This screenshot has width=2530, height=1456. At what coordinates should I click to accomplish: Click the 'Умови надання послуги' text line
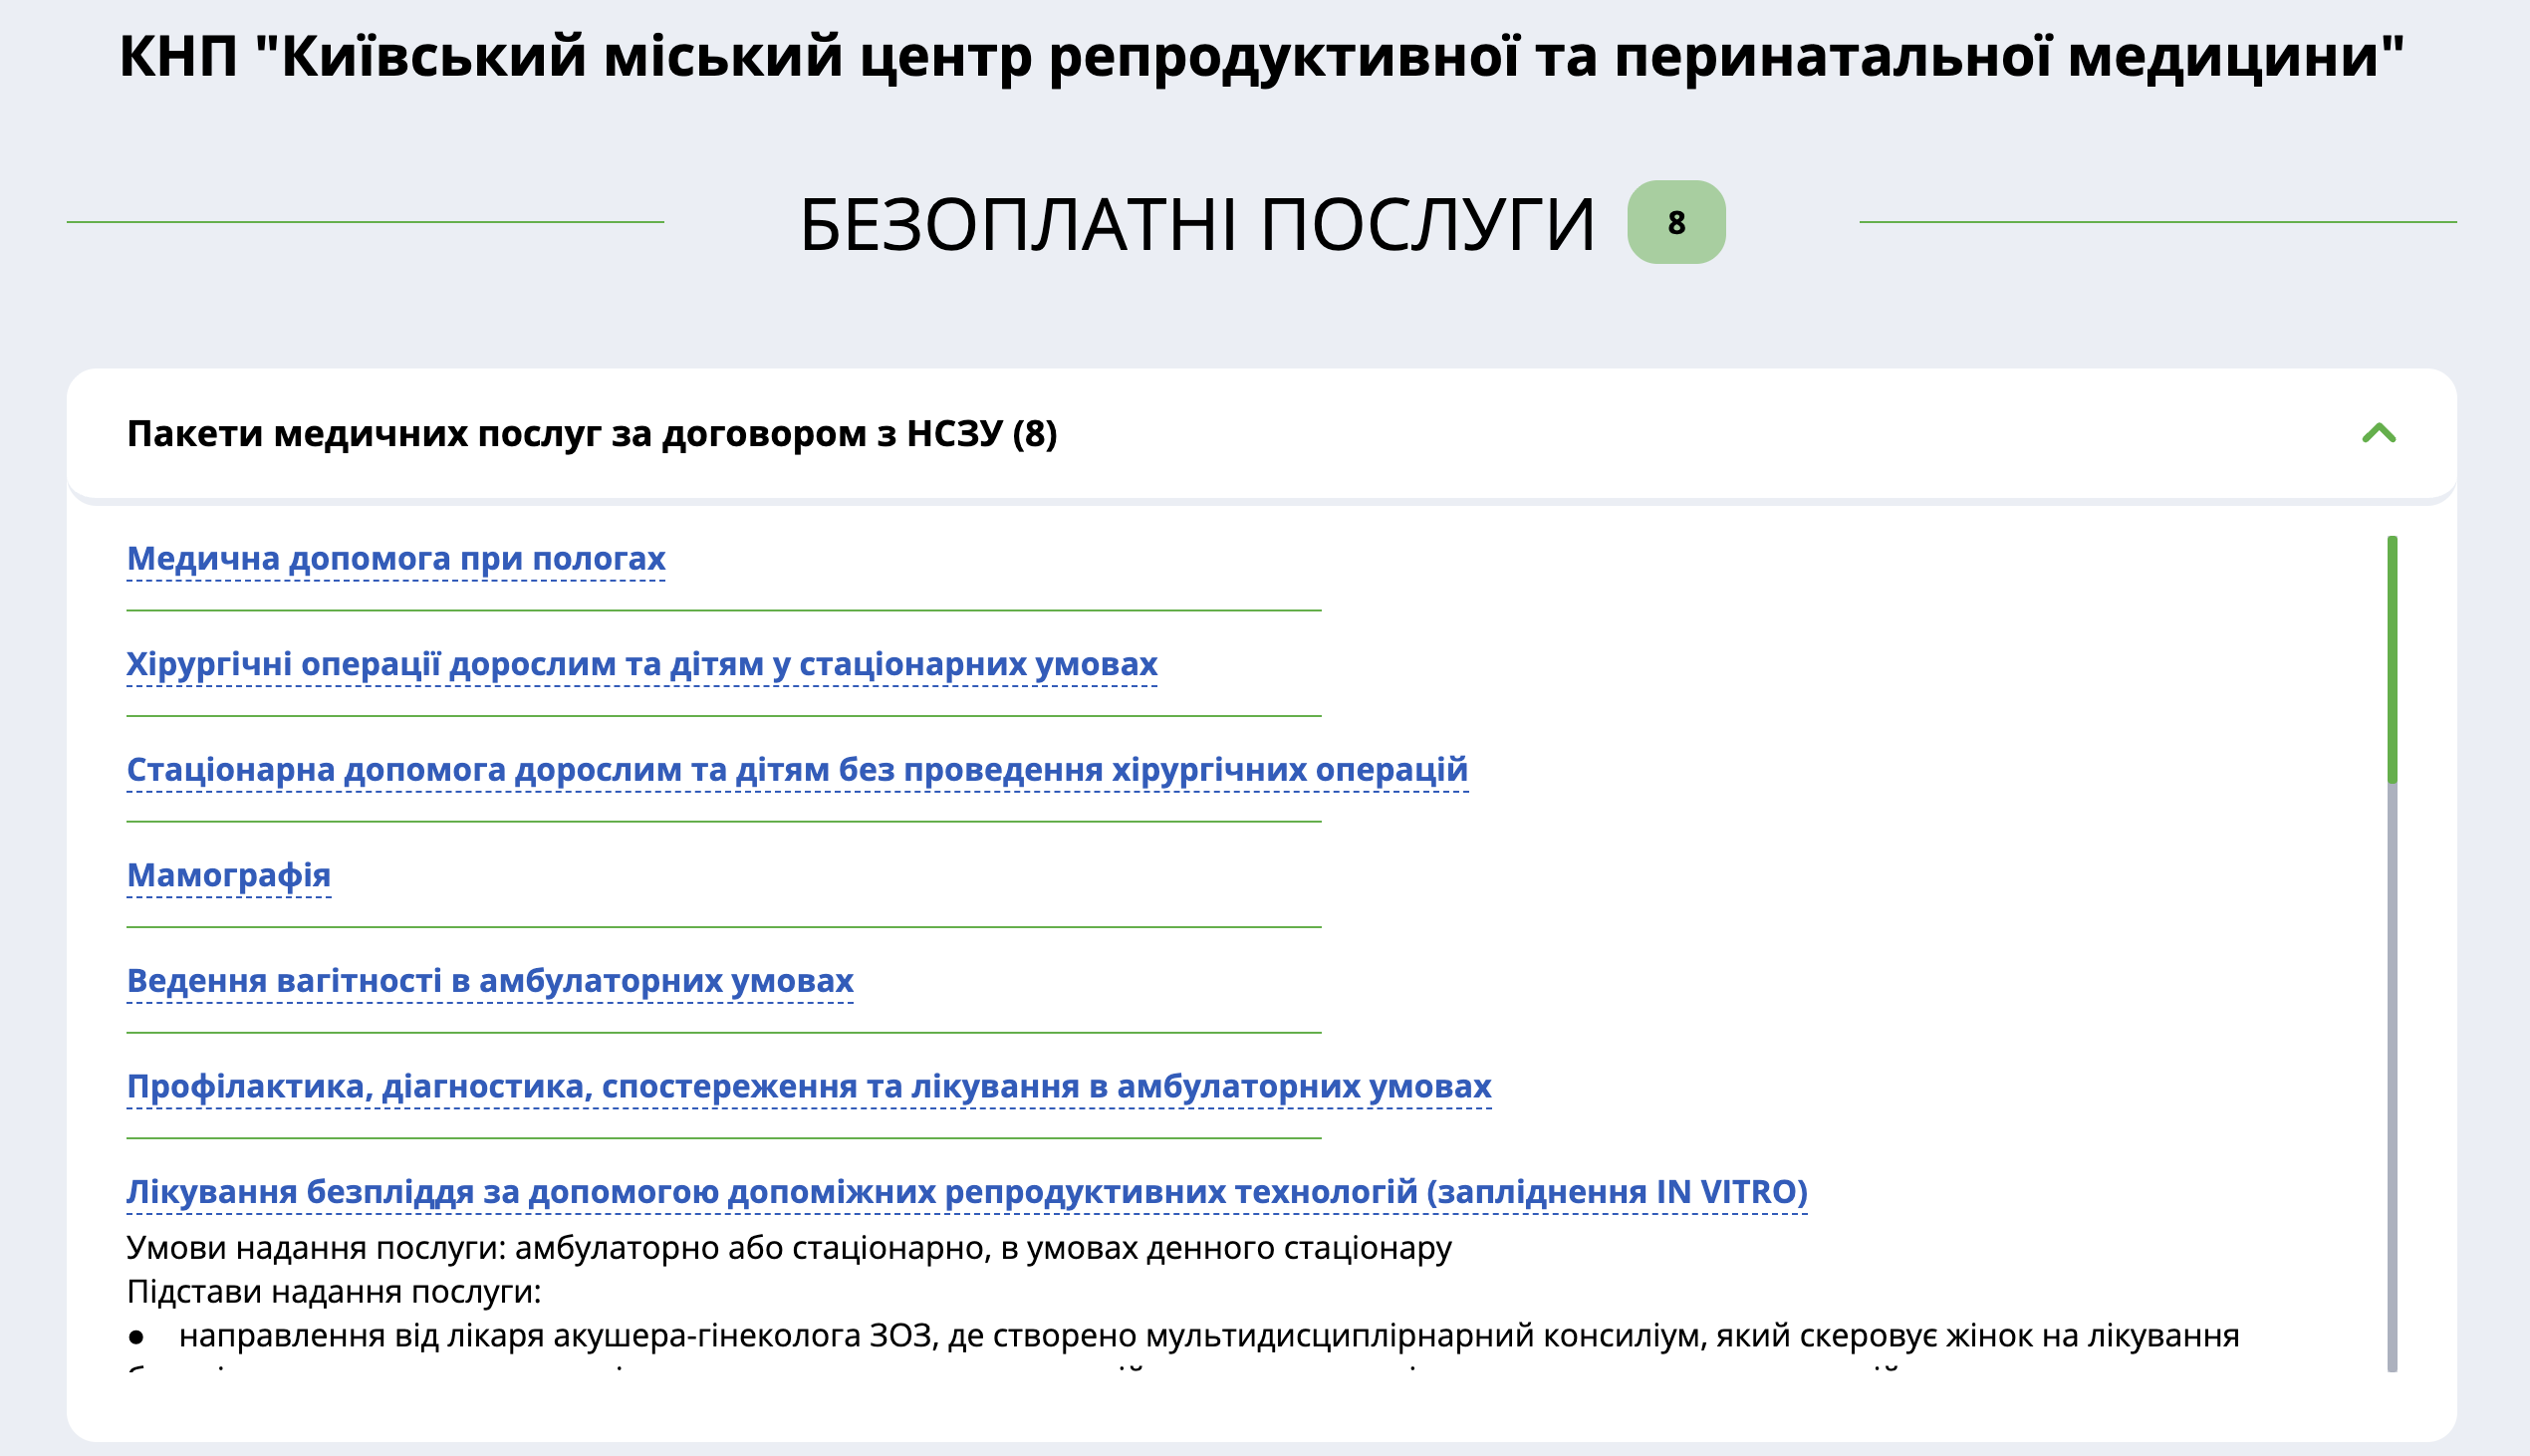(789, 1248)
